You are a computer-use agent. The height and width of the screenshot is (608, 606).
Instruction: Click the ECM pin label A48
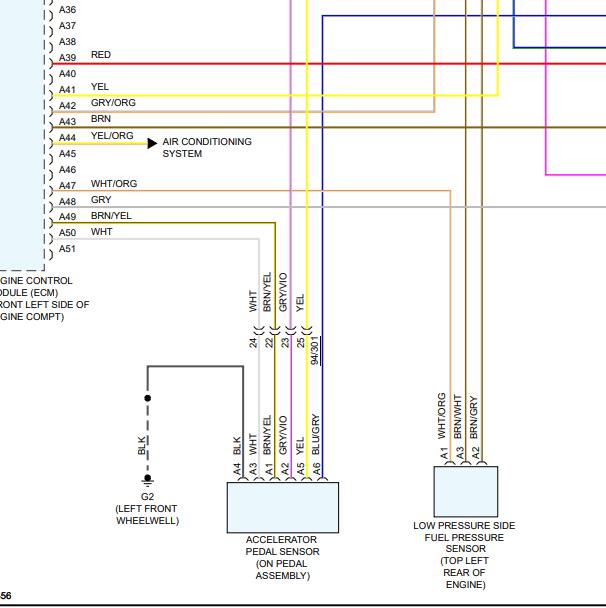[x=67, y=202]
